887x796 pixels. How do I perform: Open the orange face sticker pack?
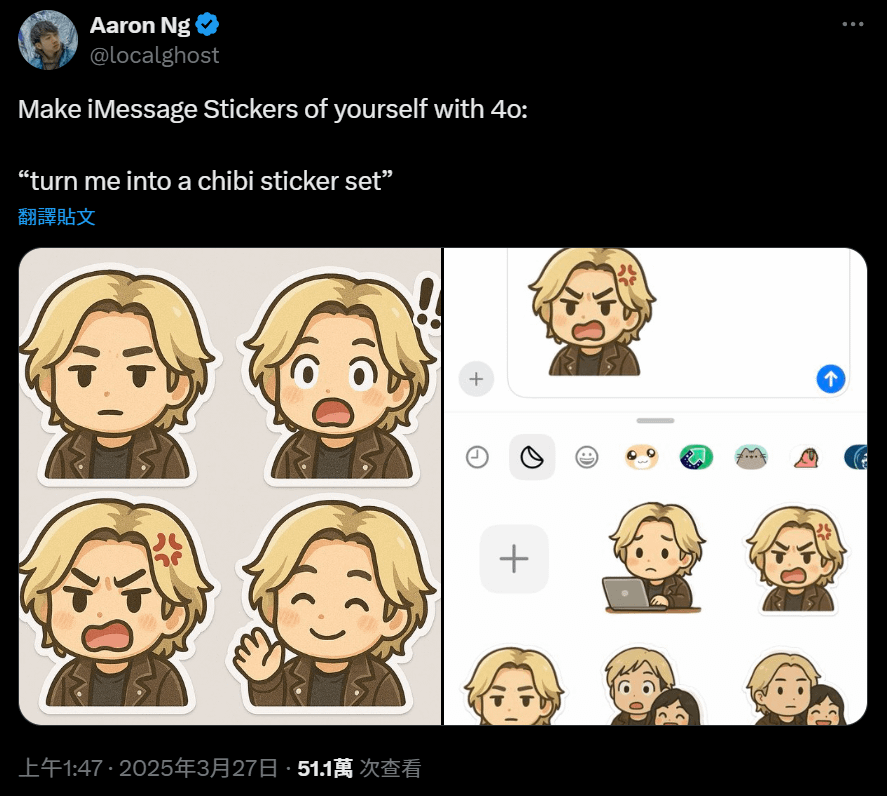point(641,457)
